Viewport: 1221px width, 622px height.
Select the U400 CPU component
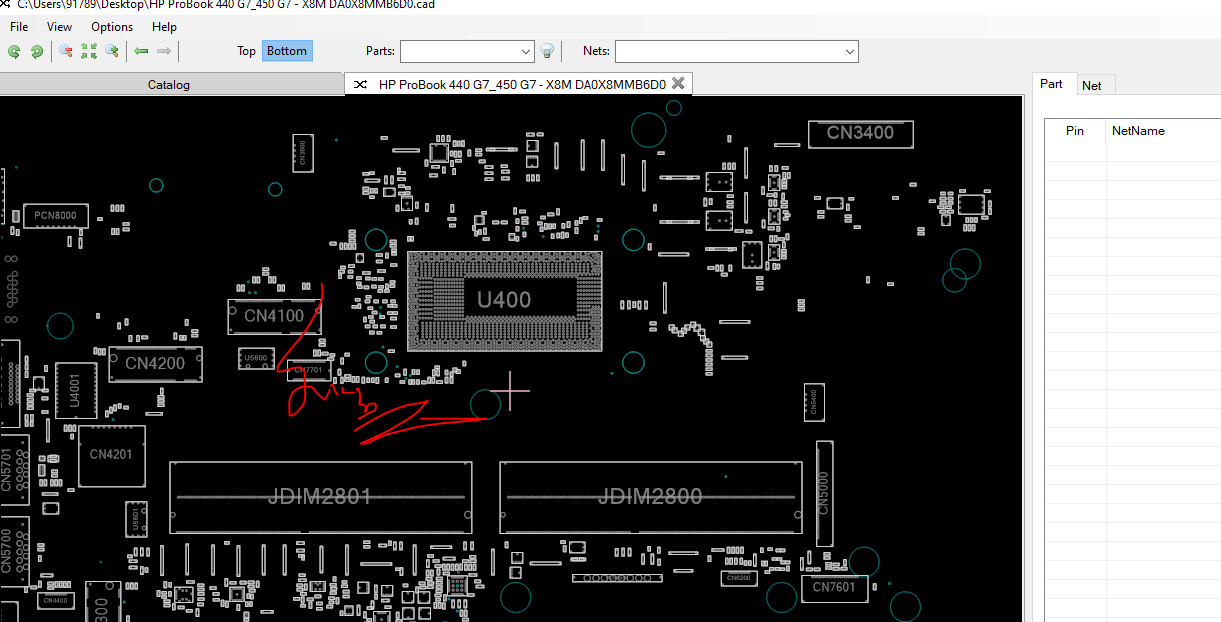(504, 300)
